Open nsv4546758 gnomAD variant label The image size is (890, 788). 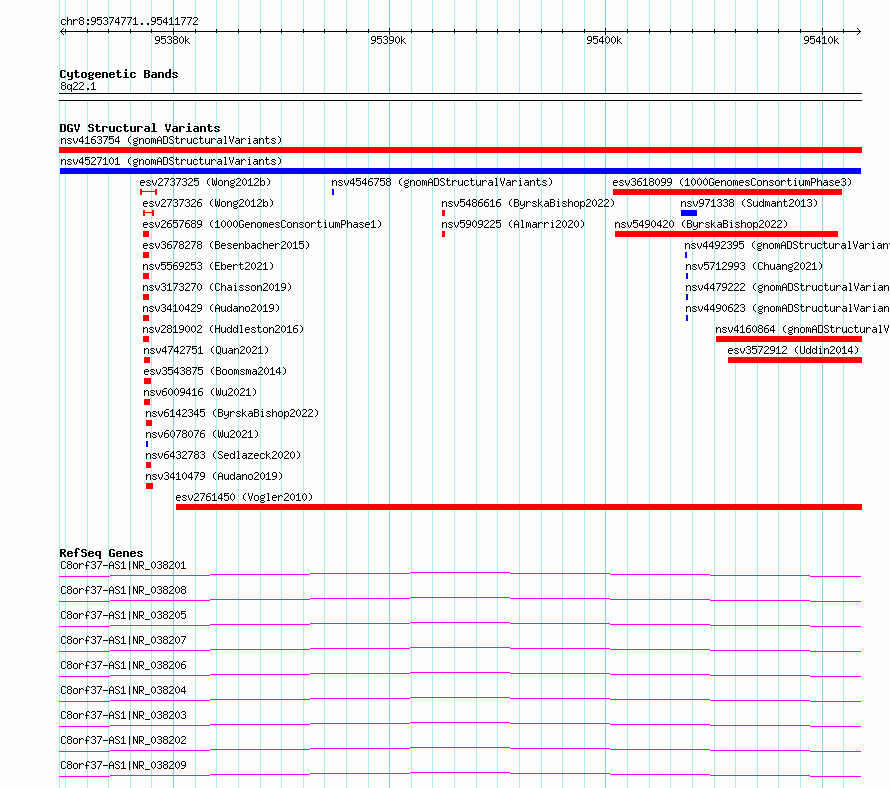(442, 182)
